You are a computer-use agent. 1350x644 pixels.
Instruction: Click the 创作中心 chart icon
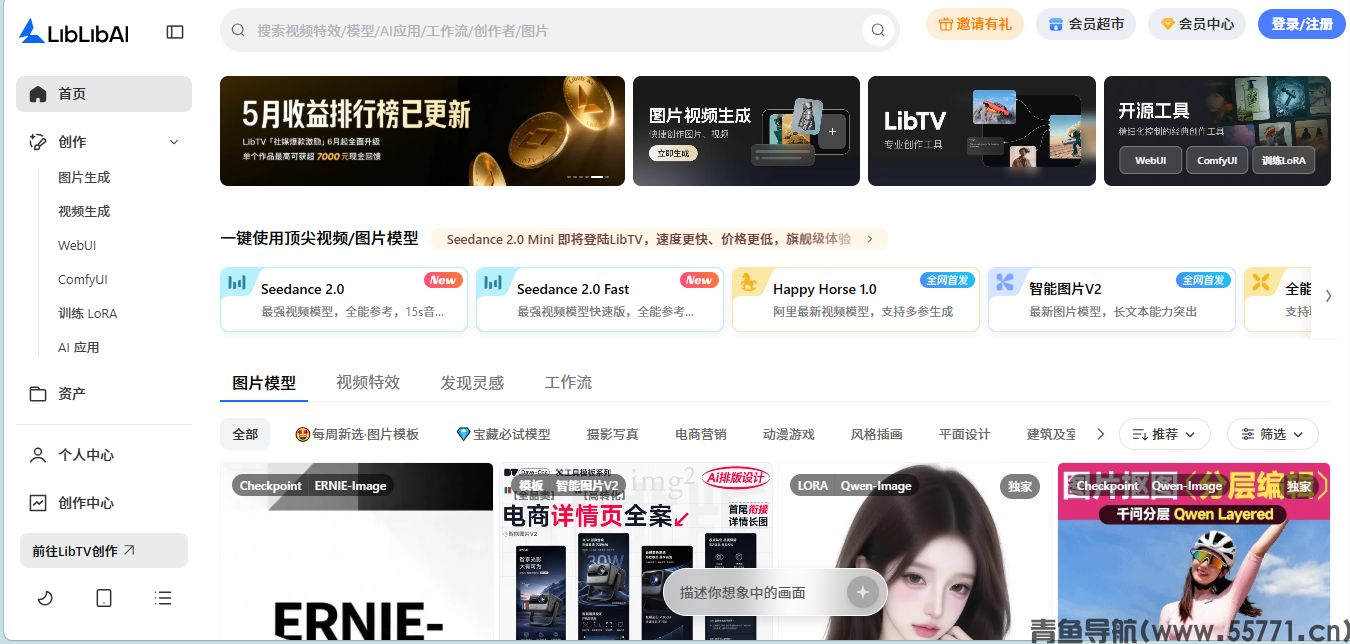(38, 503)
